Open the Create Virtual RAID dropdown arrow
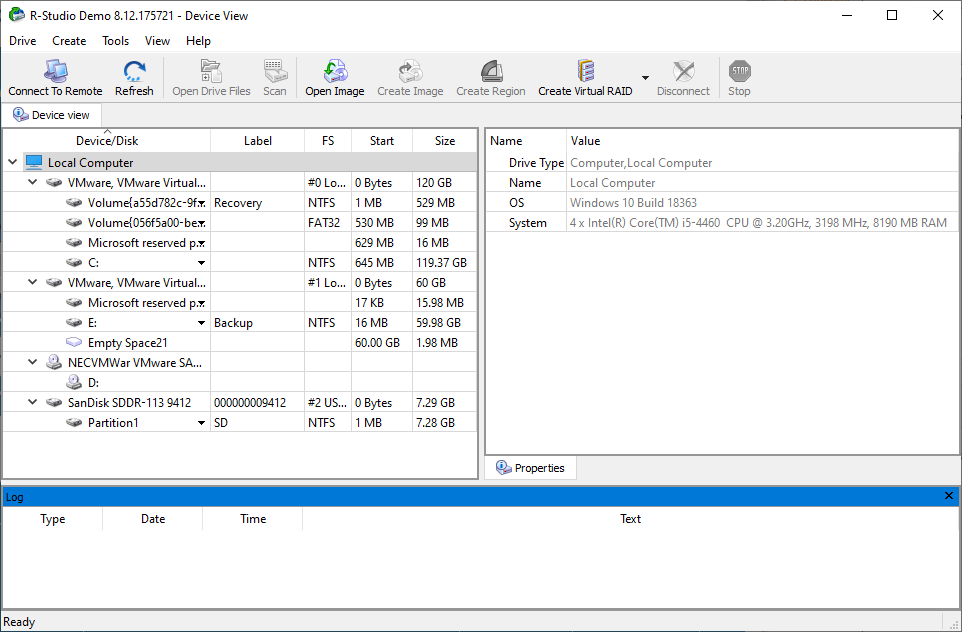The width and height of the screenshot is (962, 632). pyautogui.click(x=645, y=77)
